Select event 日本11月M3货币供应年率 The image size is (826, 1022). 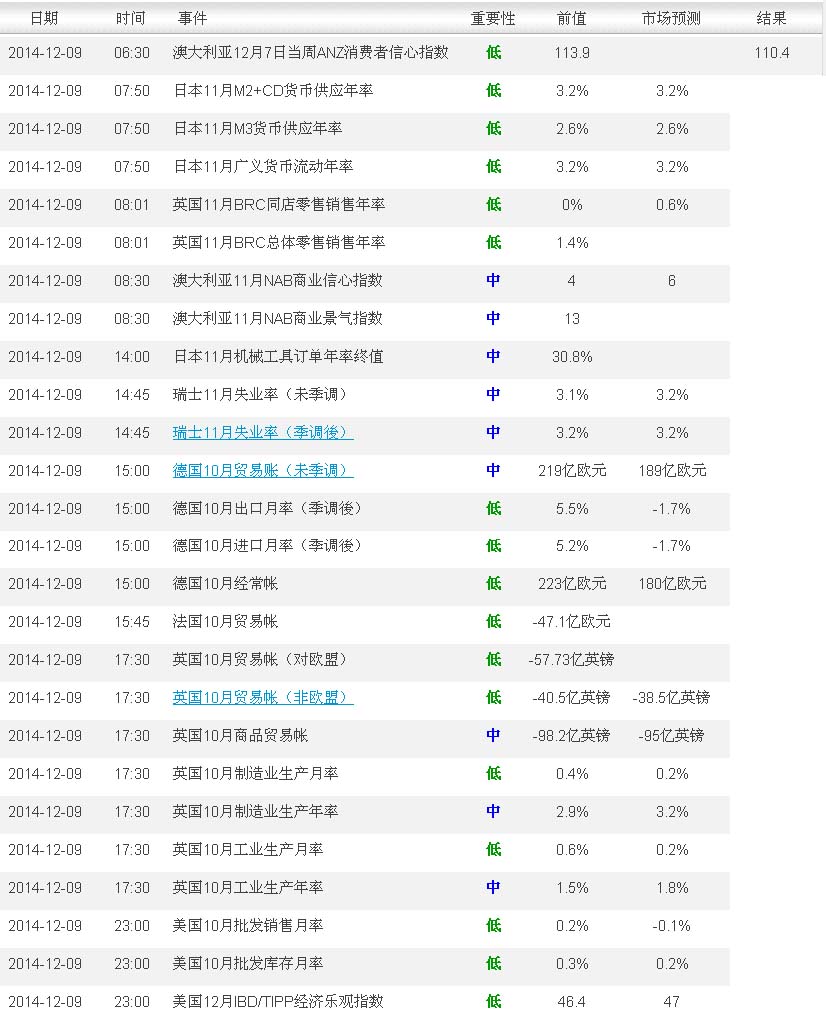[x=258, y=128]
